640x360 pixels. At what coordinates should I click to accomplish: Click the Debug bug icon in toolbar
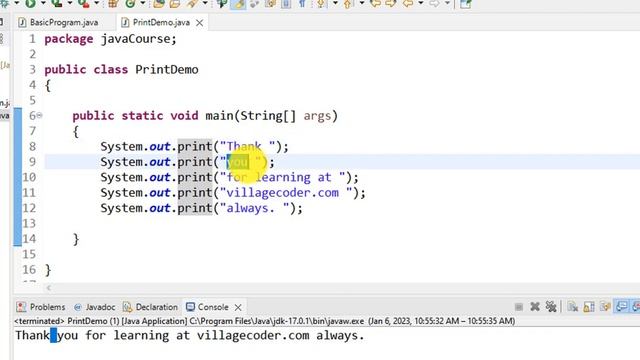point(4,4)
